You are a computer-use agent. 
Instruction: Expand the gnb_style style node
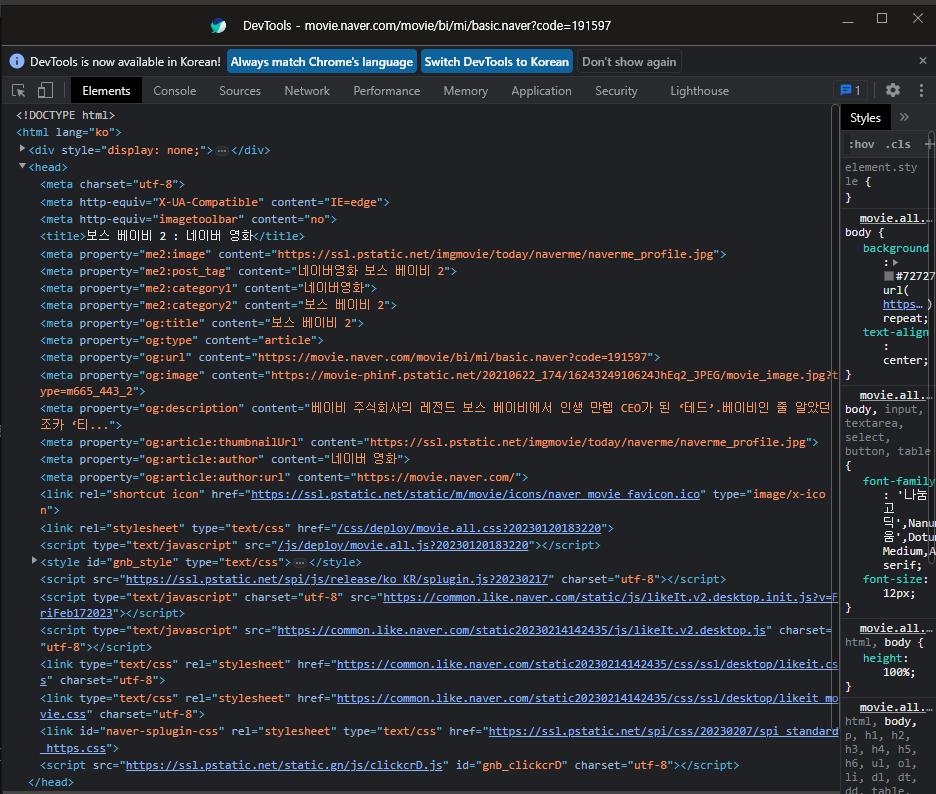[x=34, y=561]
